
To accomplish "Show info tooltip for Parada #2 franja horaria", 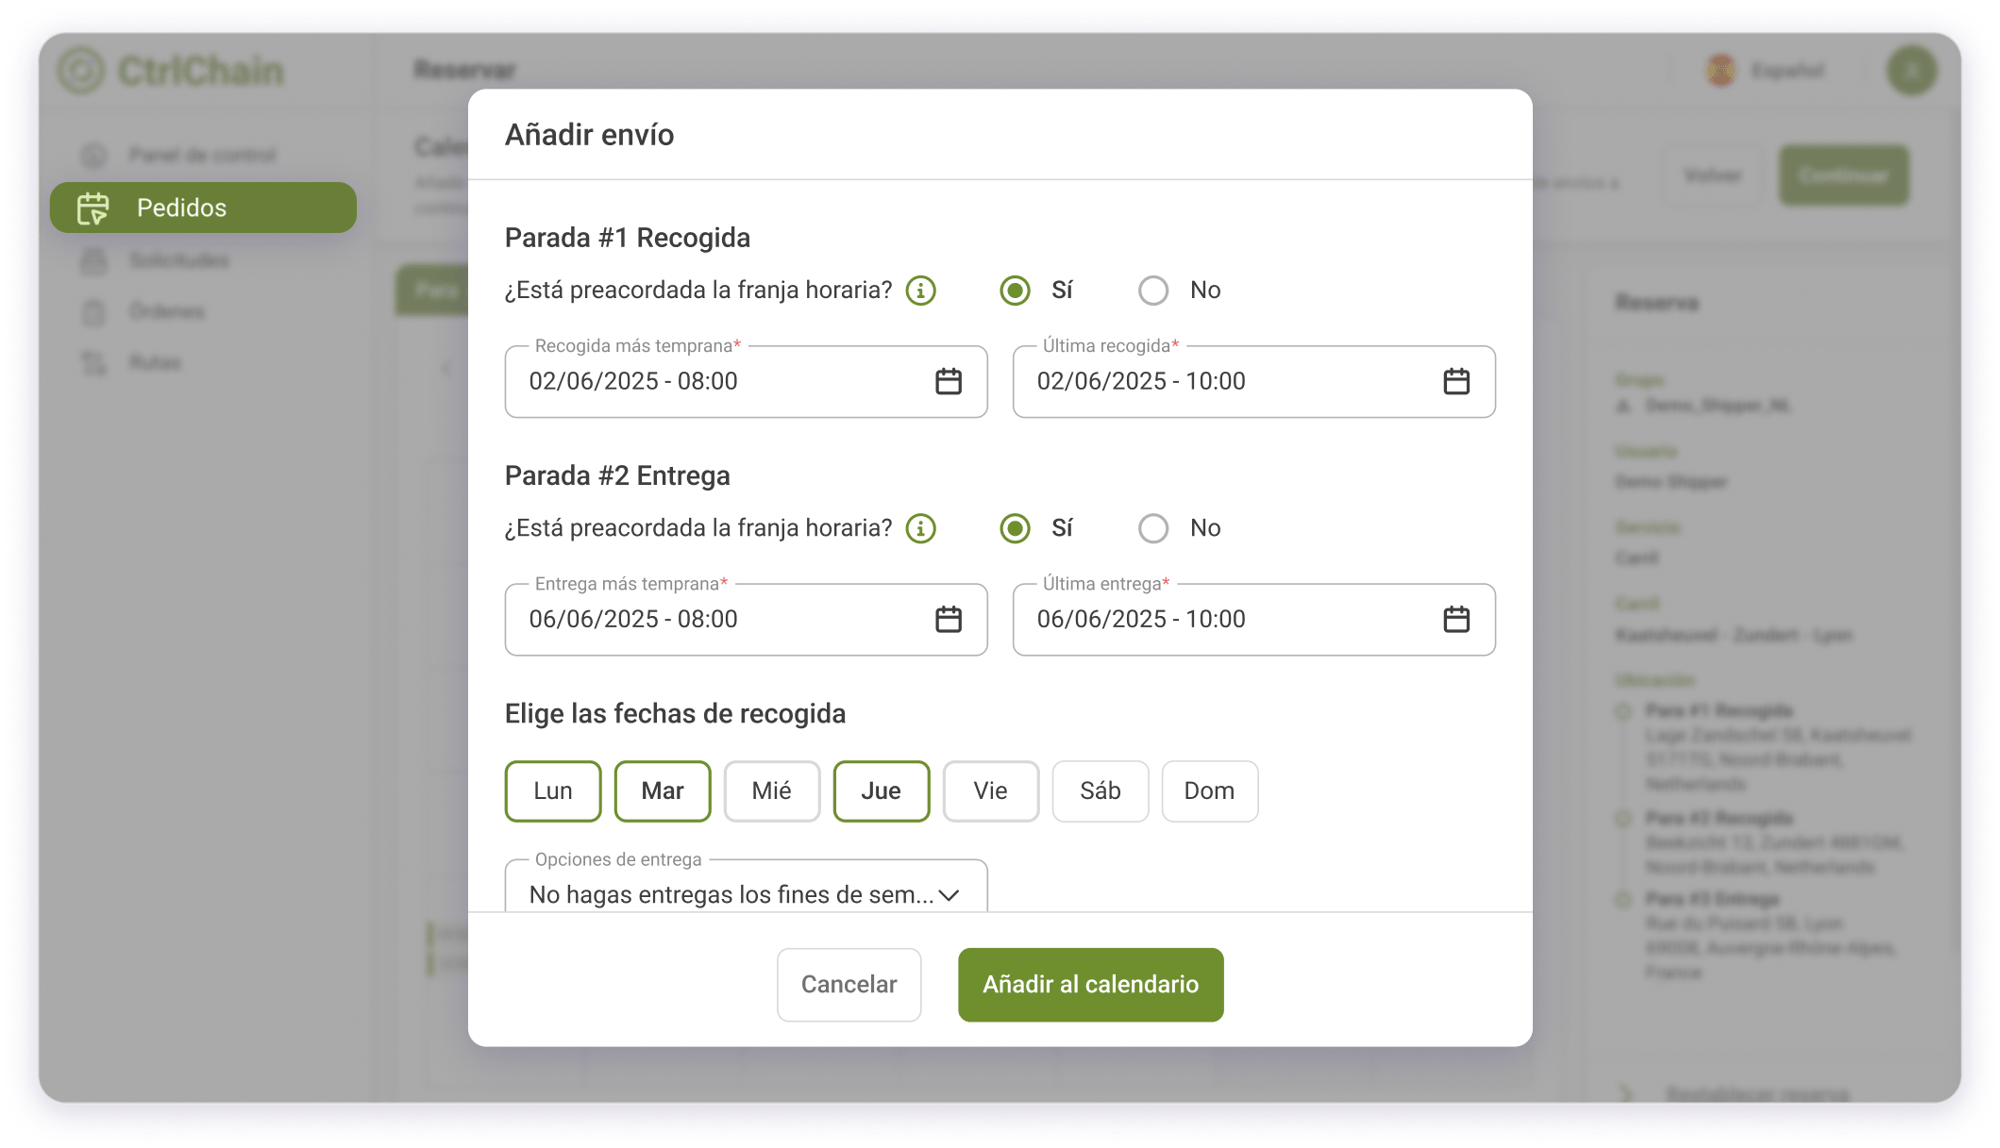I will pos(921,528).
